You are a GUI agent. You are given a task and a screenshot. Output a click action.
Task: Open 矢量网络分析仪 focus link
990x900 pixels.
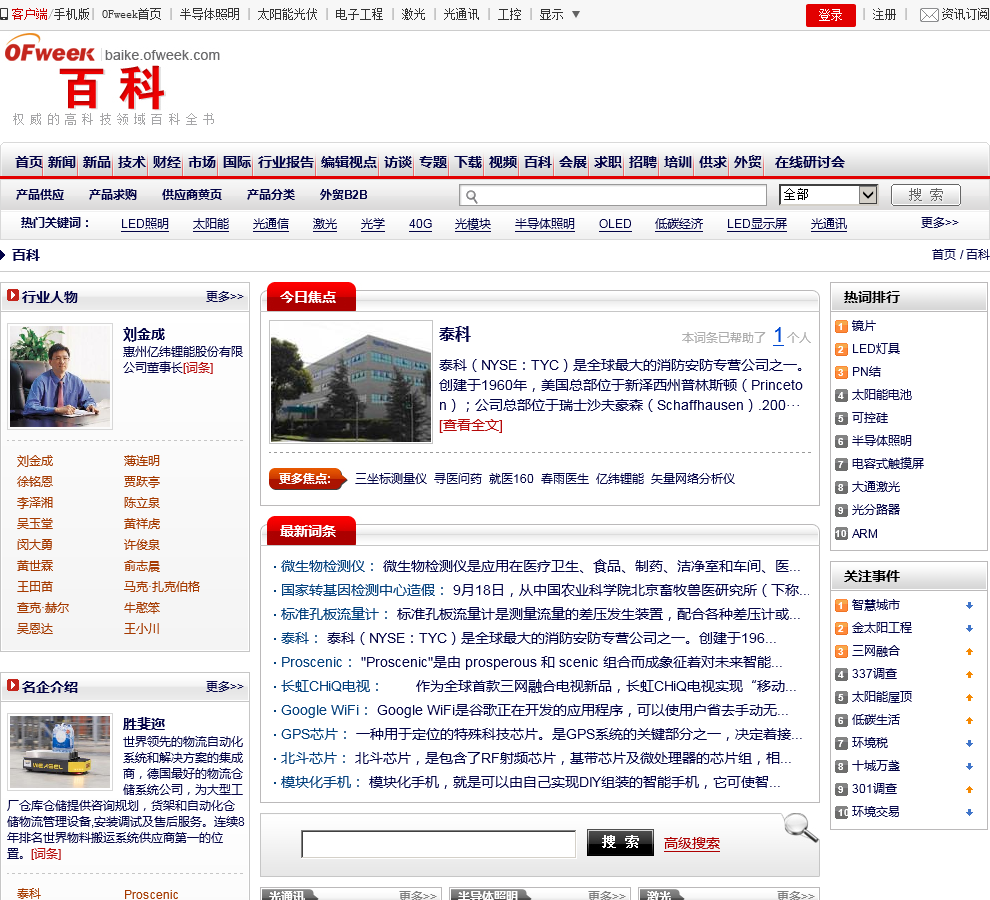pos(693,479)
